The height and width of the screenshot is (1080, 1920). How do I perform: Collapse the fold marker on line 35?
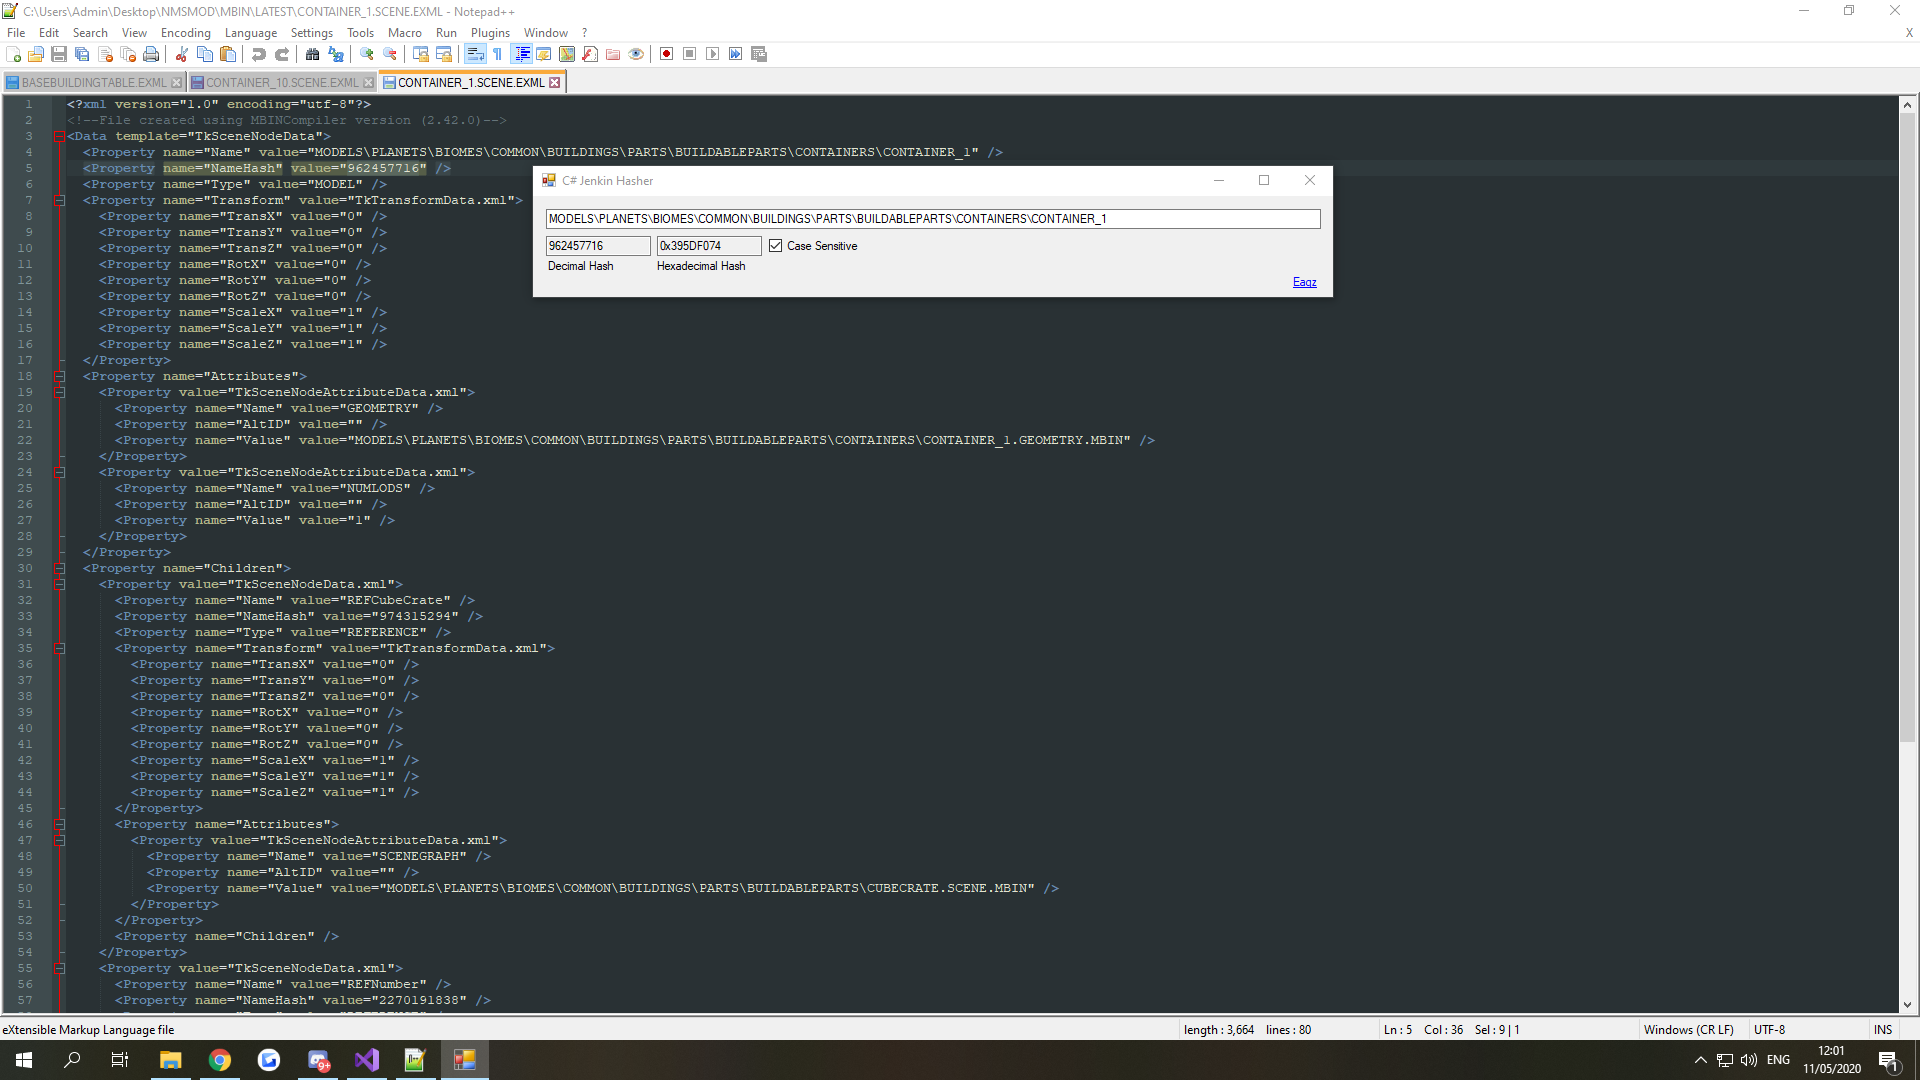click(x=59, y=648)
